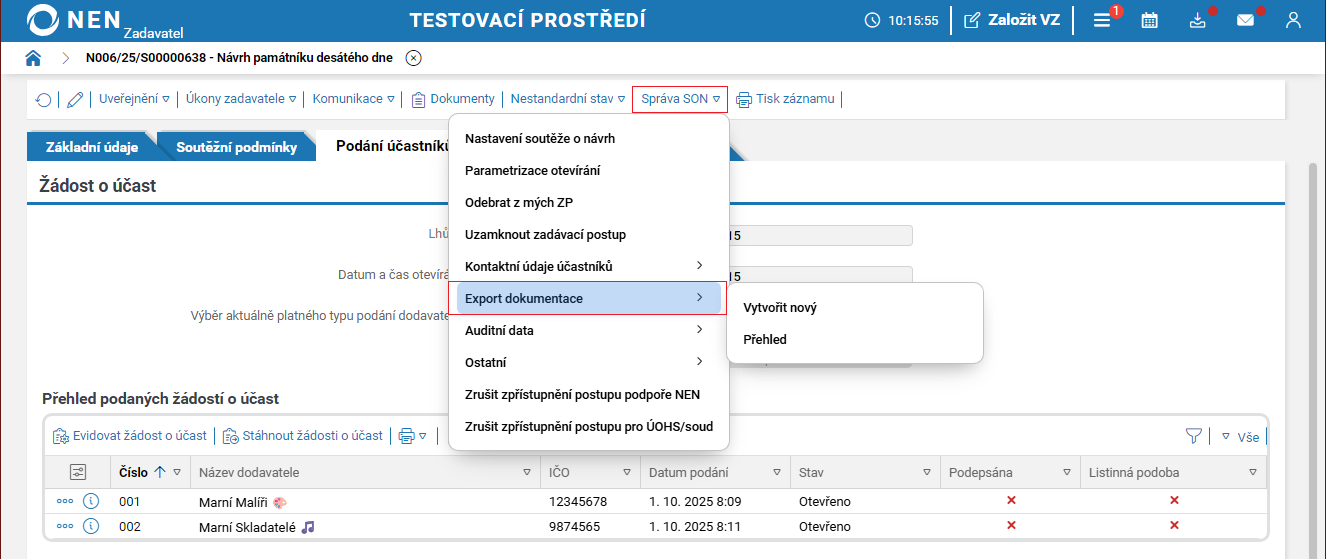Open the table print icon dropdown
Screen dimensions: 1326x559
point(412,435)
